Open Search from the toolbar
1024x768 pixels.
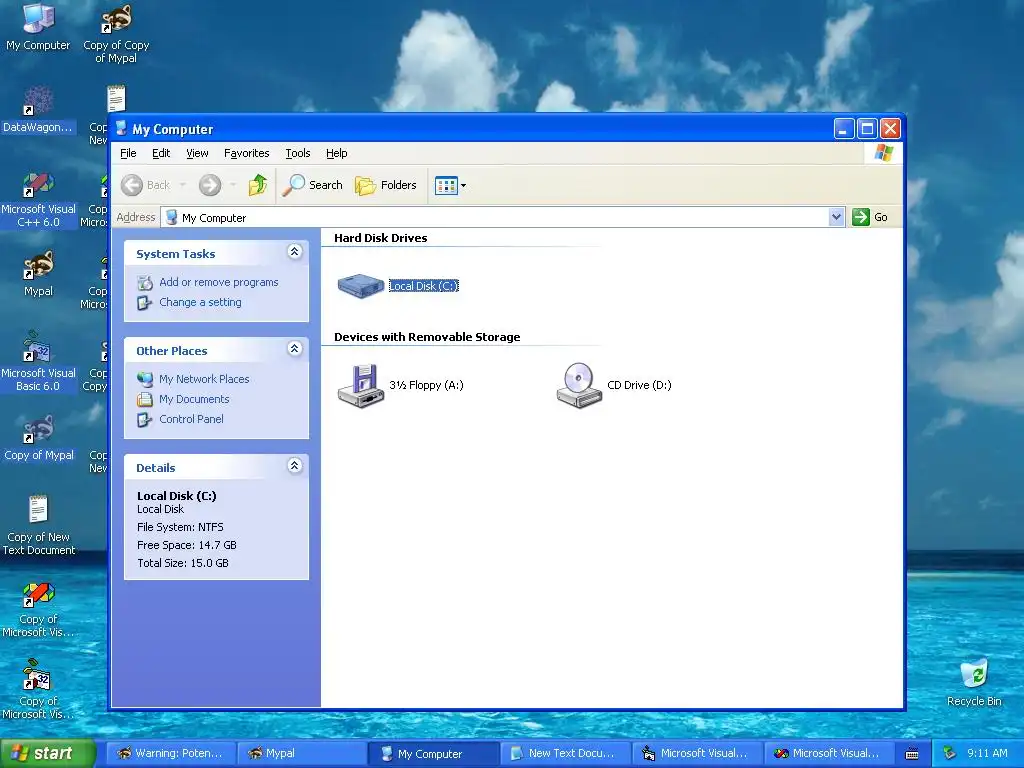click(313, 185)
